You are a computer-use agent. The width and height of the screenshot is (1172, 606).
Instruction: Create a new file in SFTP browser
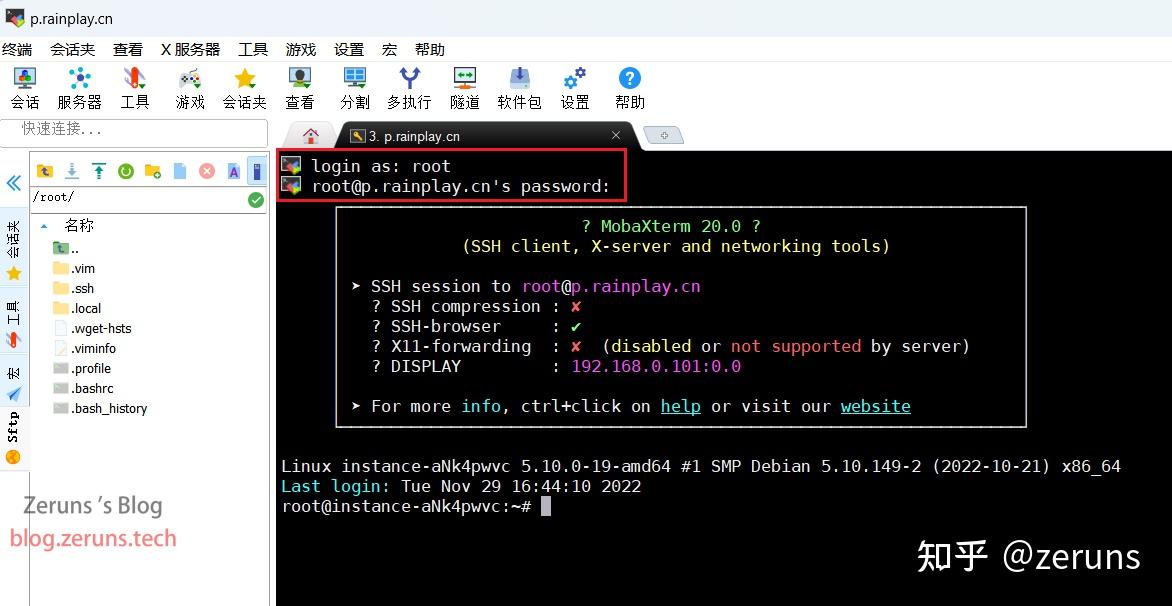coord(180,171)
